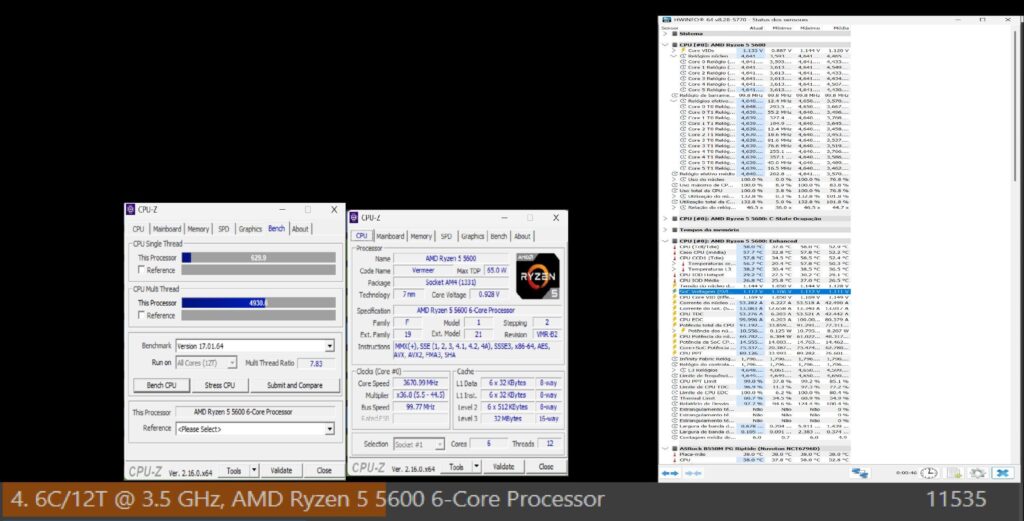The height and width of the screenshot is (521, 1024).
Task: Open Memory tab in Bench window
Action: pyautogui.click(x=199, y=229)
